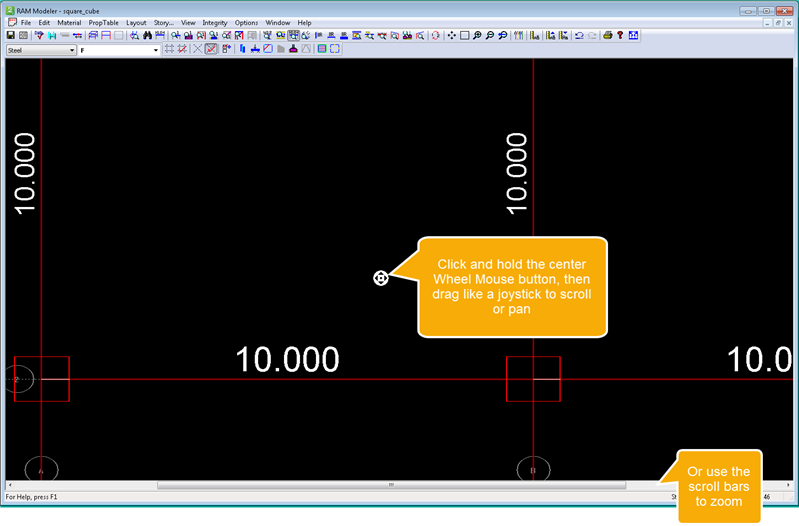This screenshot has height=526, width=799.
Task: Click the Zoom Out magnifier with minus
Action: pos(490,35)
